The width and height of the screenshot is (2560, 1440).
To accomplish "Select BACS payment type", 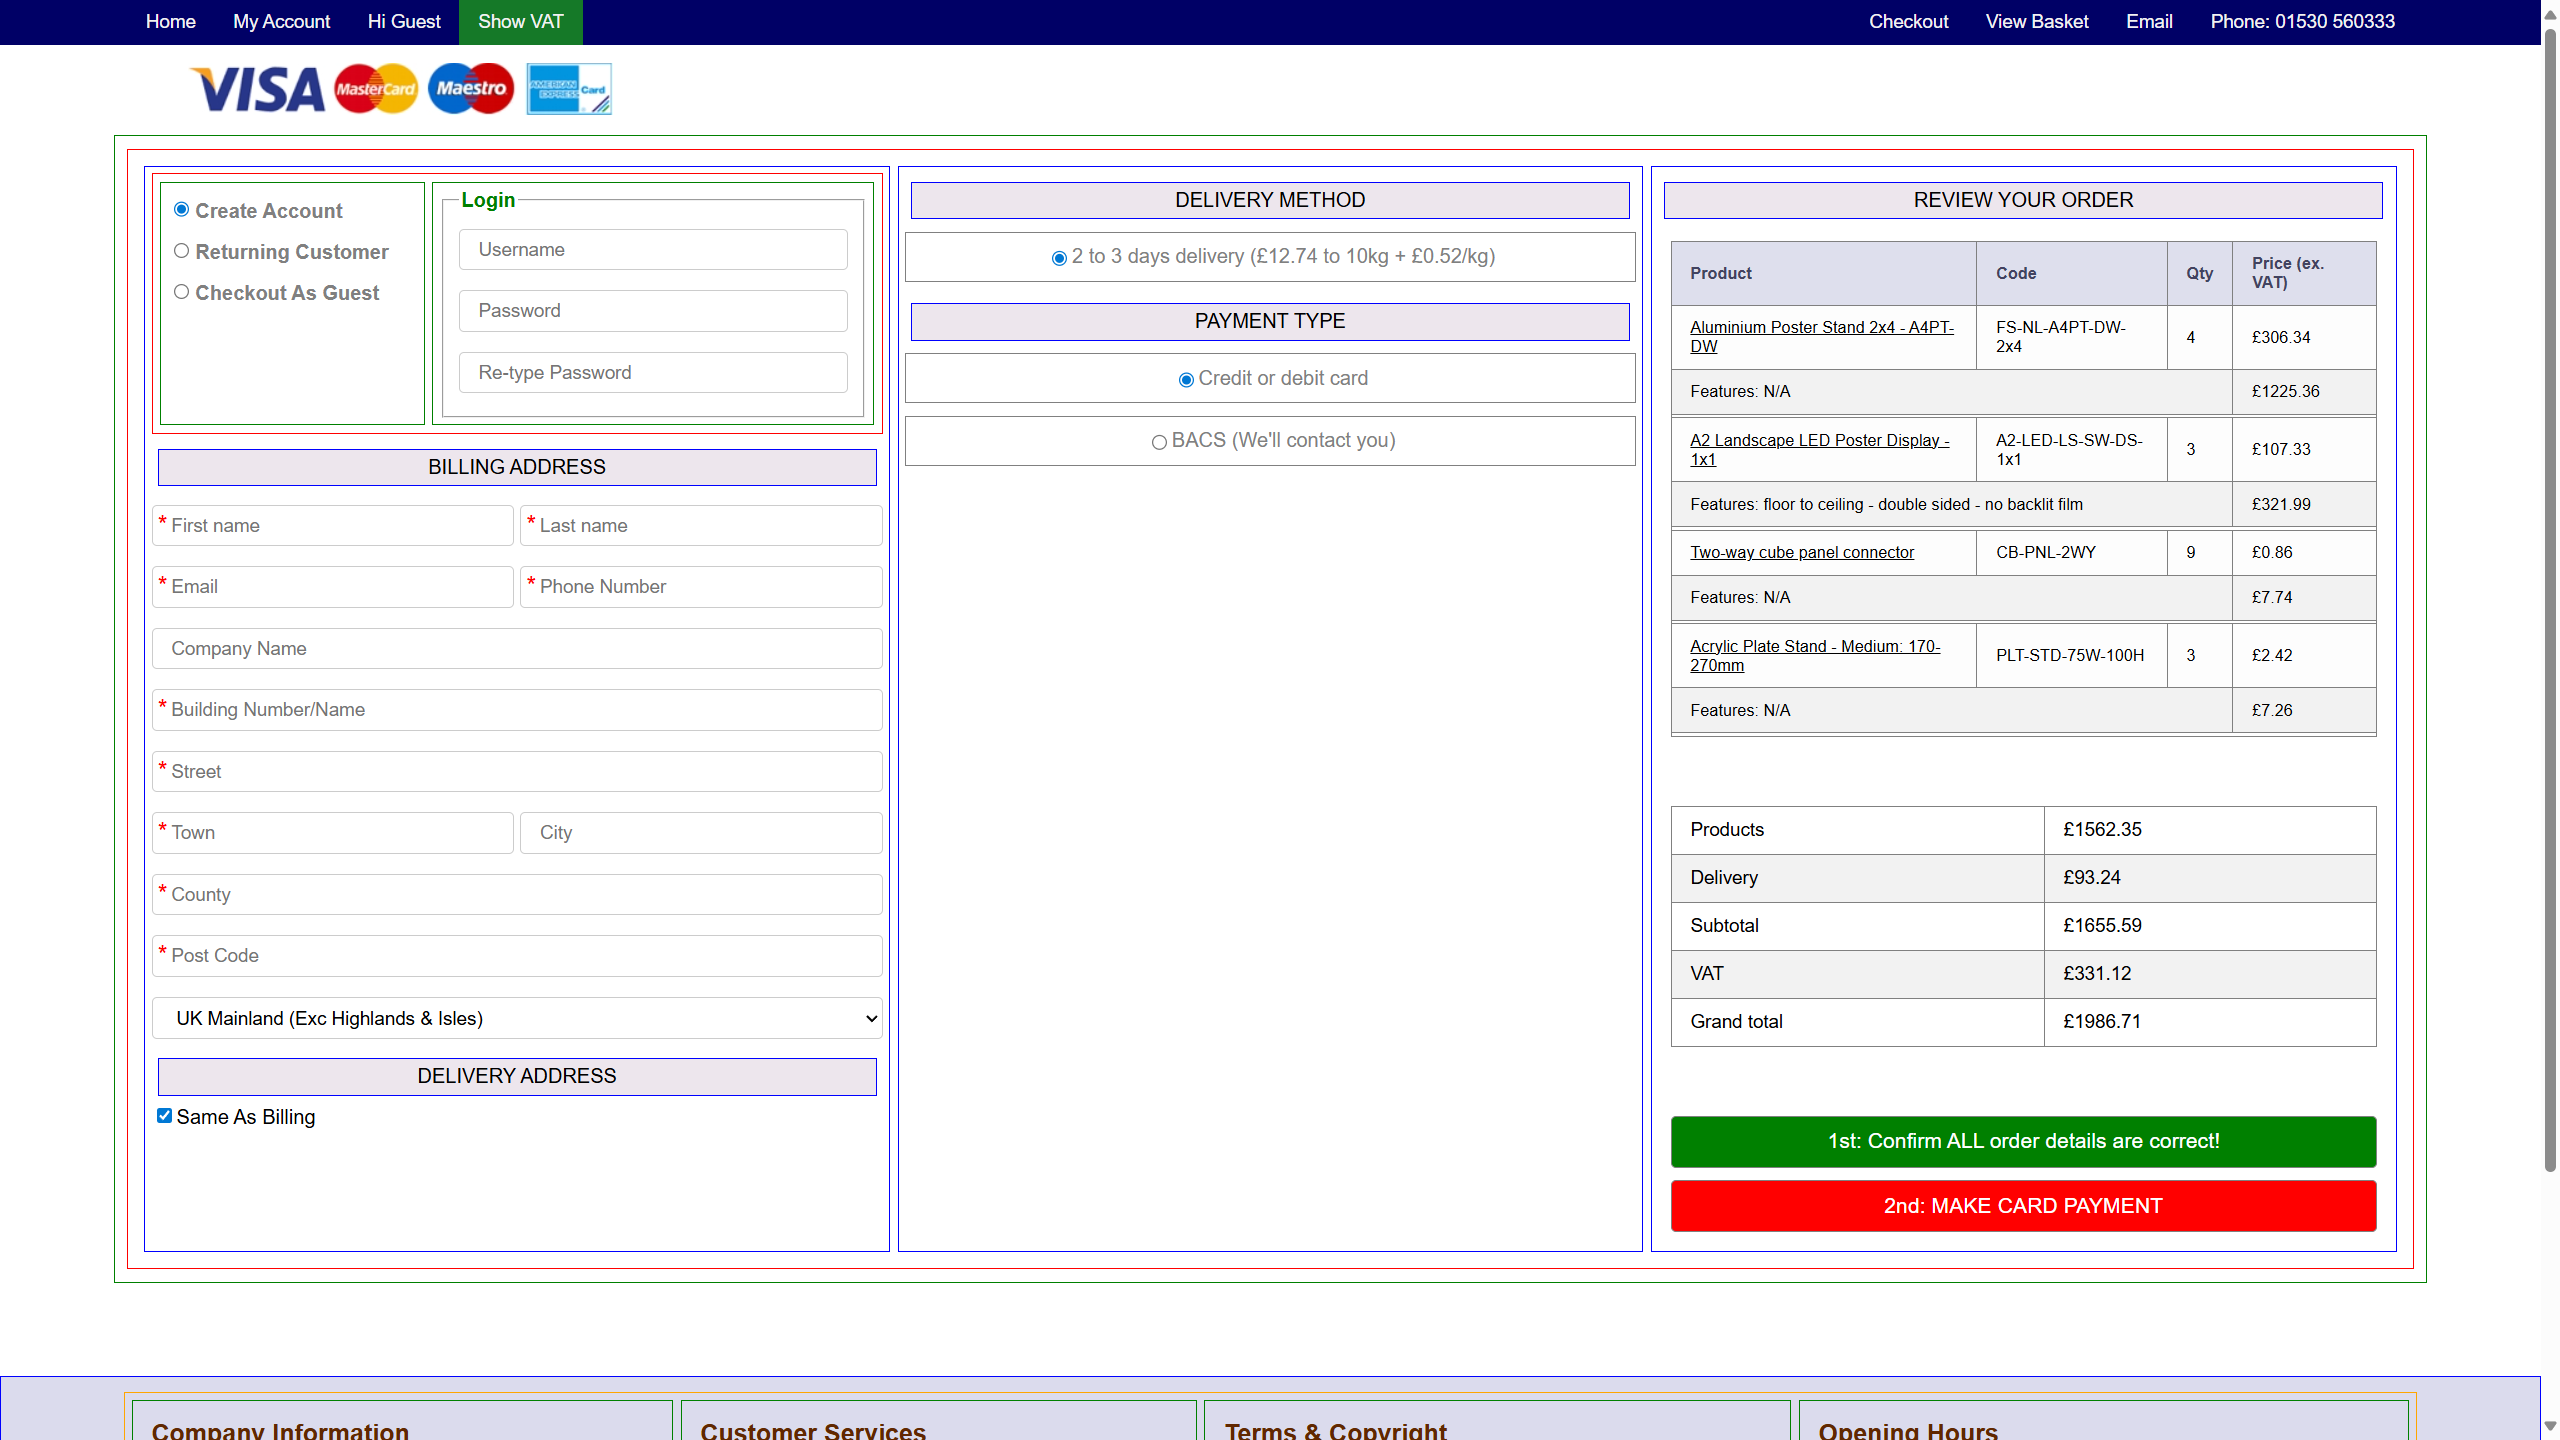I will (1159, 442).
